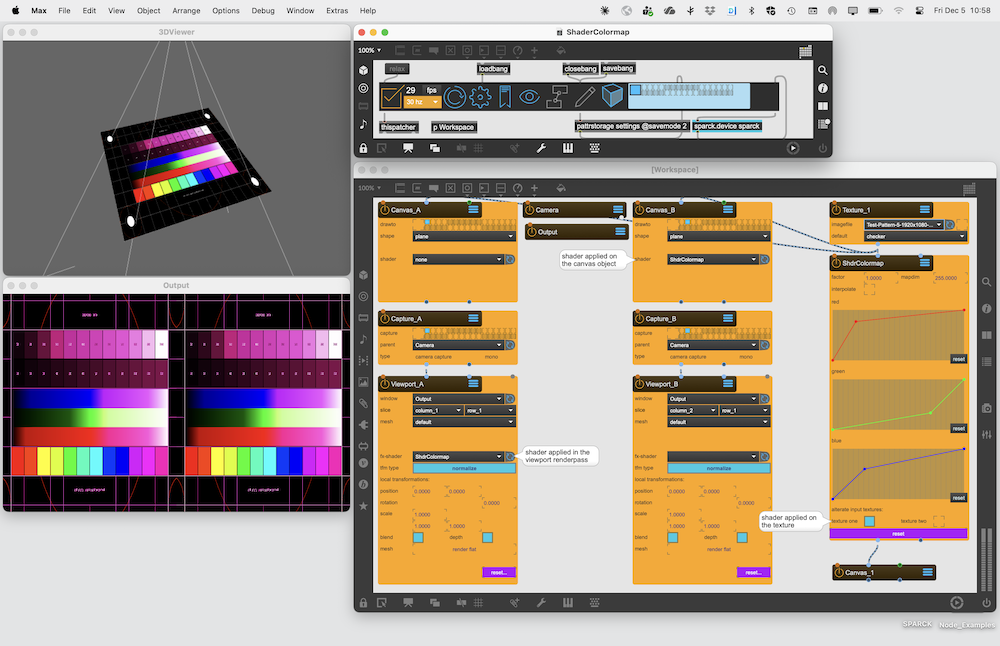
Task: Toggle the large orange checkmark box
Action: (x=390, y=97)
